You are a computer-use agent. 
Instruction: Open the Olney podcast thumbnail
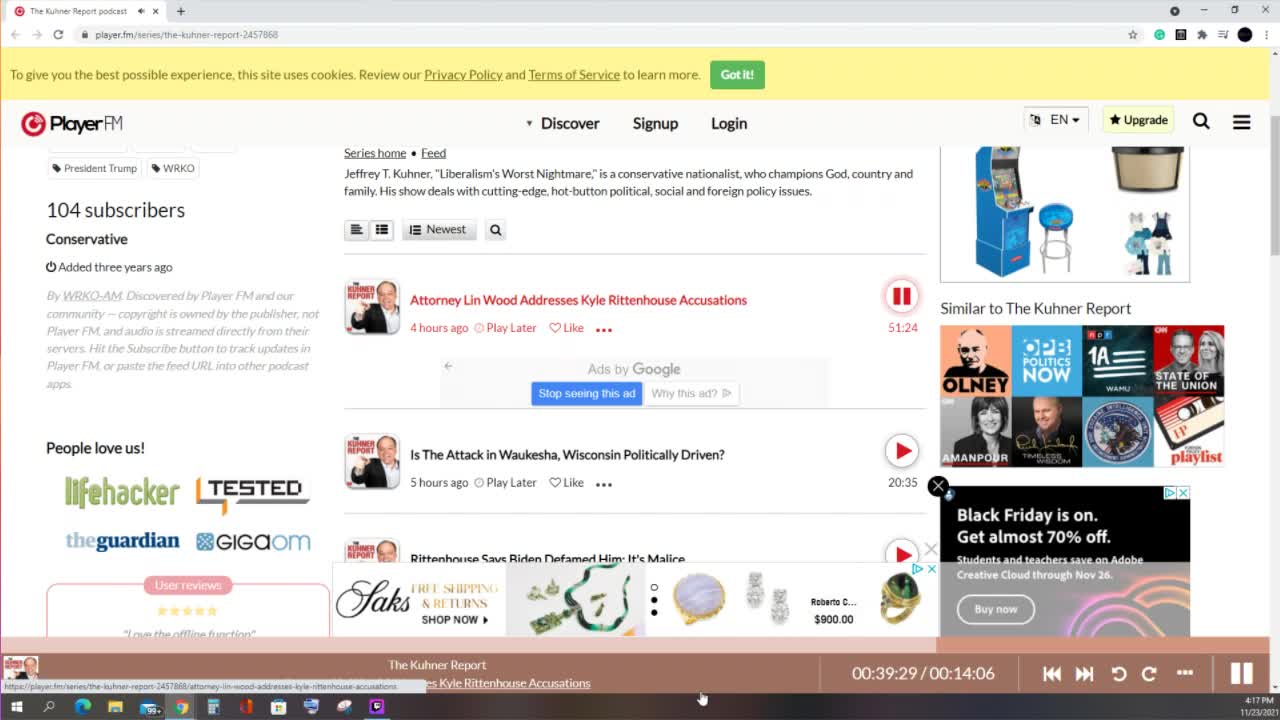click(x=975, y=360)
